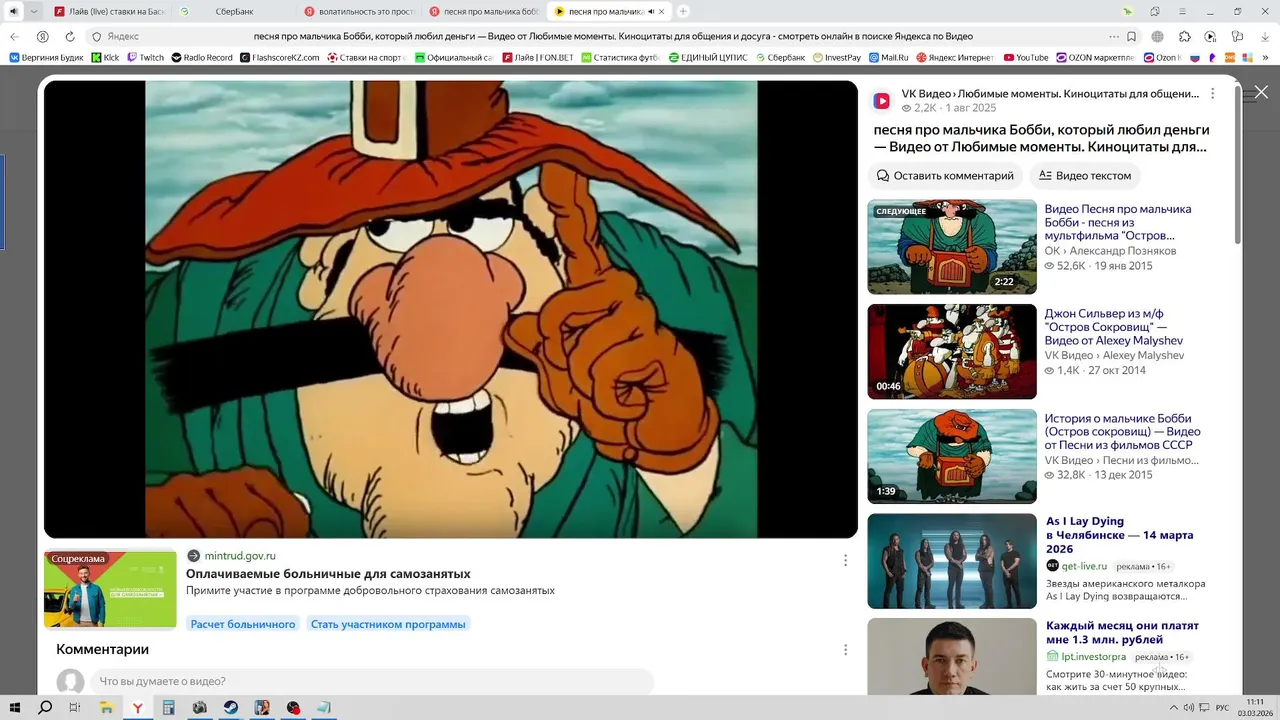Open the three-dot menu for Комментарии section

[x=845, y=650]
